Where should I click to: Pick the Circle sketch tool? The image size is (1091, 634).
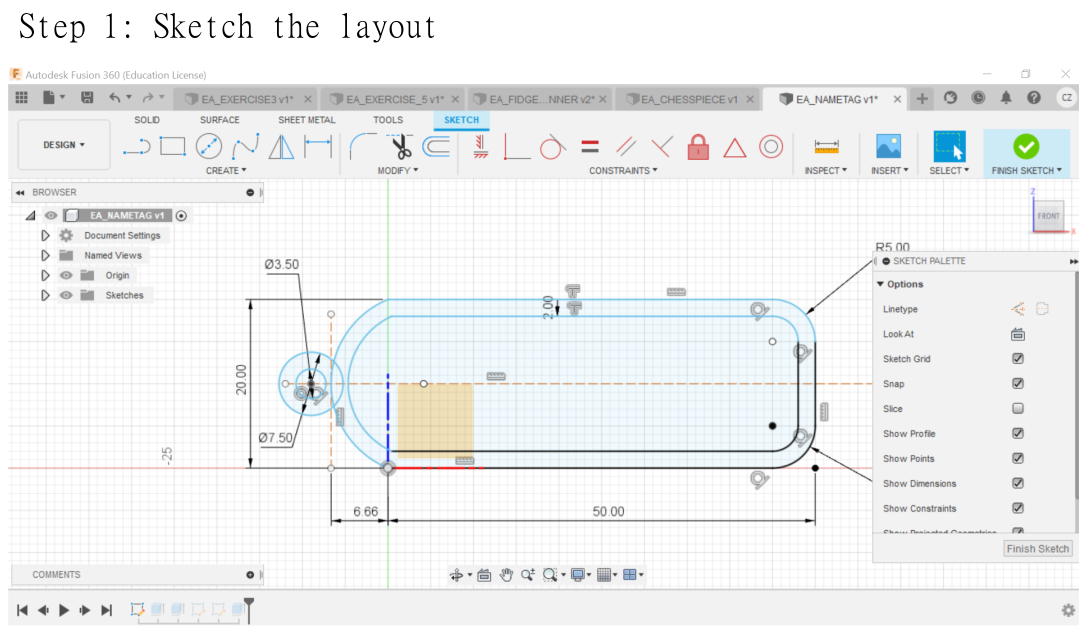tap(208, 146)
